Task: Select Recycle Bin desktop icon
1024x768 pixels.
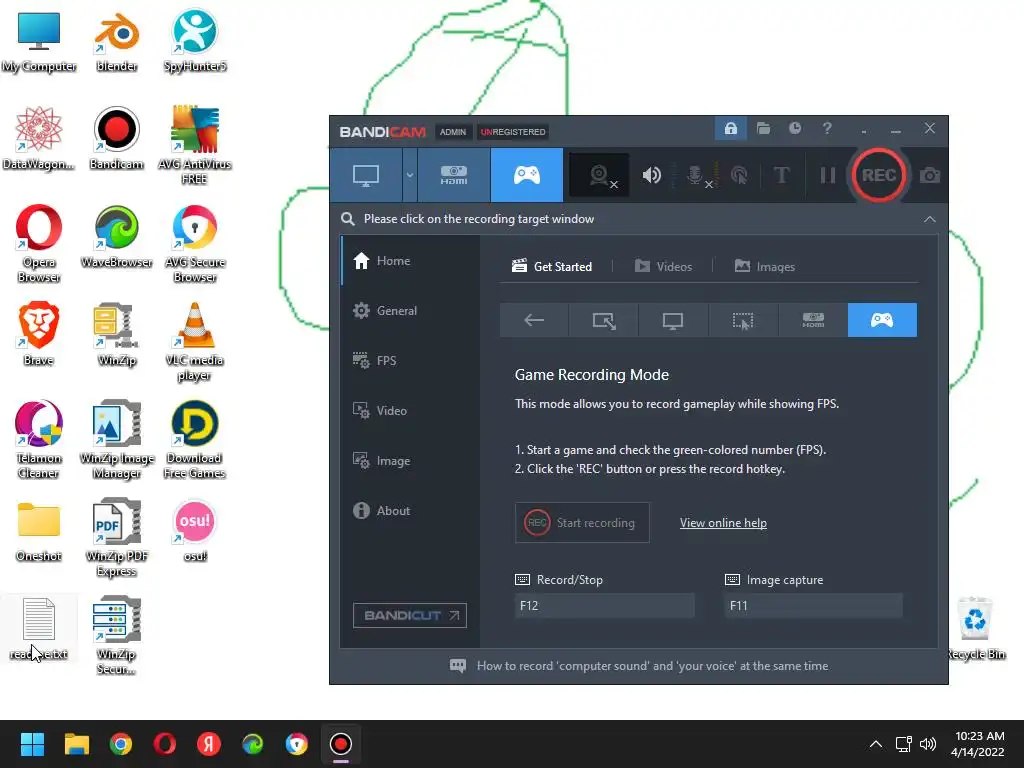Action: 976,628
